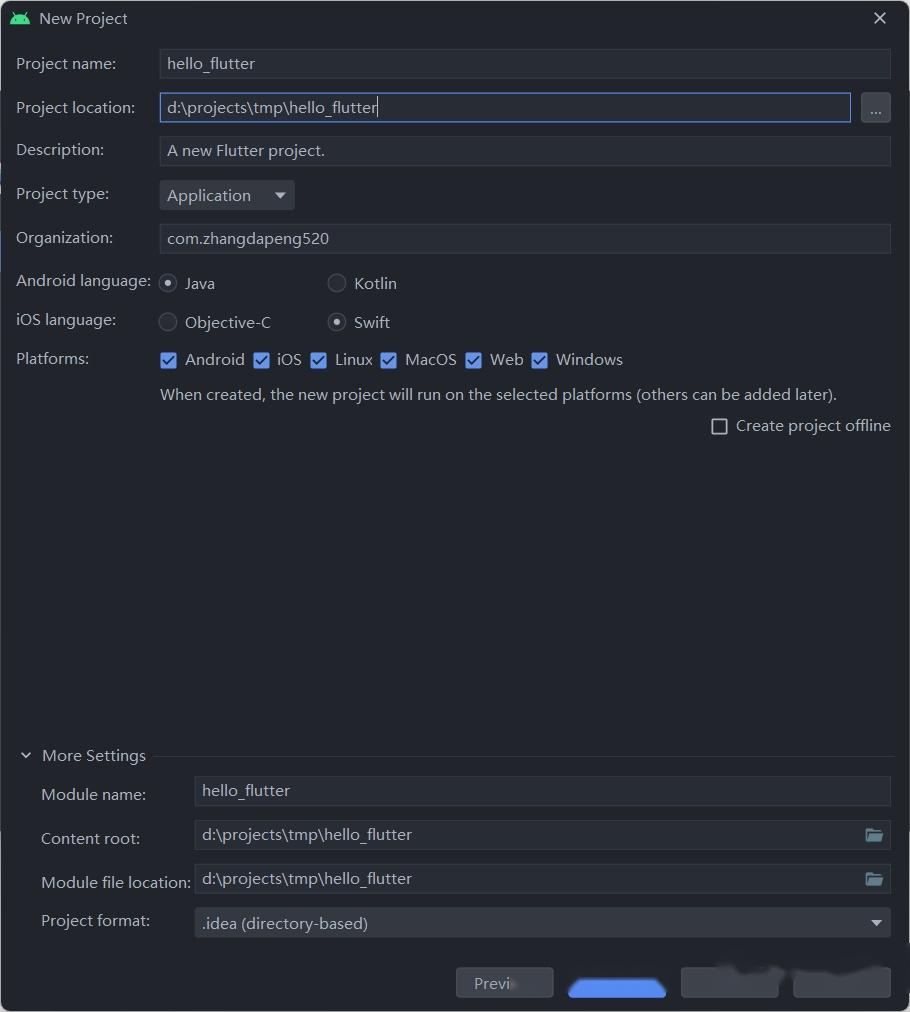Click the Android logo in title bar
910x1012 pixels.
click(20, 18)
